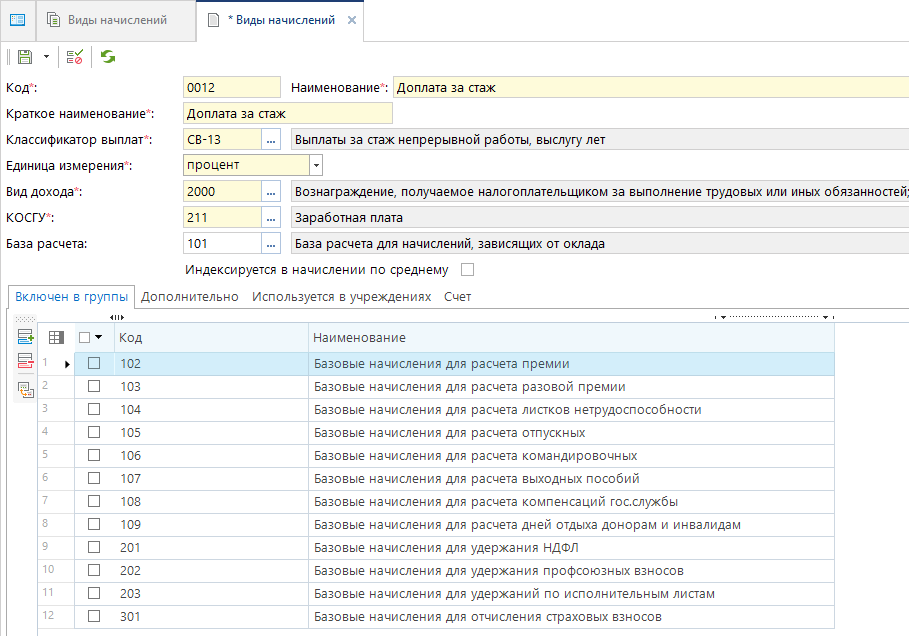Viewport: 909px width, 636px height.
Task: Click the home window icon left of tabs
Action: coord(17,20)
